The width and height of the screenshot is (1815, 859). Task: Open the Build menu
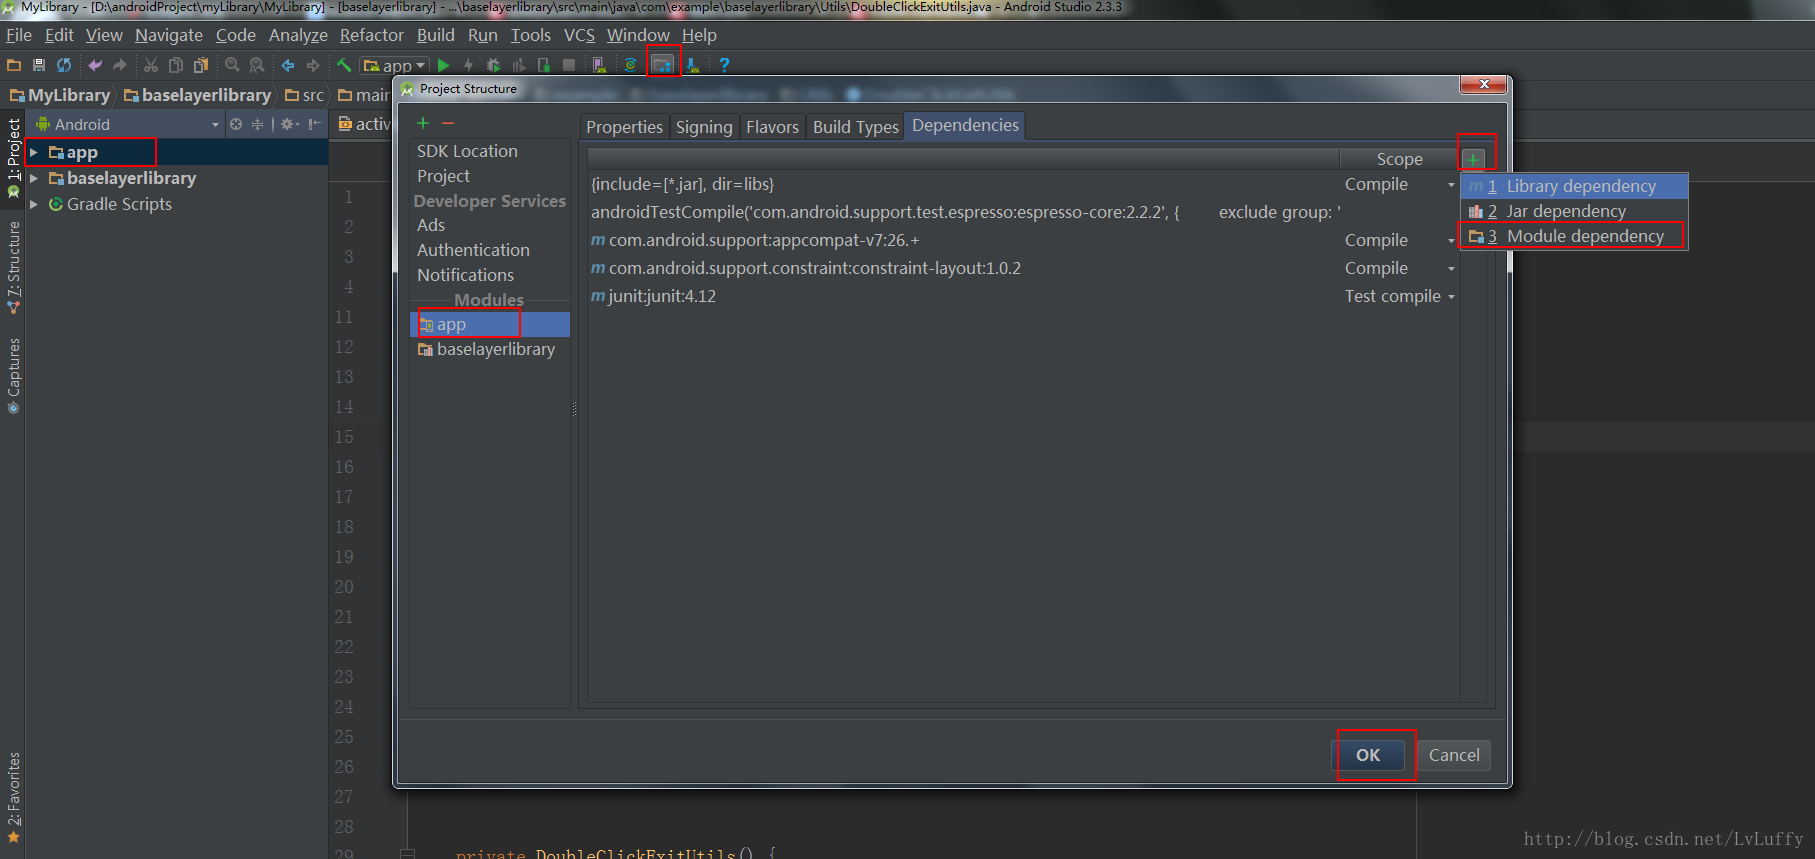[435, 35]
